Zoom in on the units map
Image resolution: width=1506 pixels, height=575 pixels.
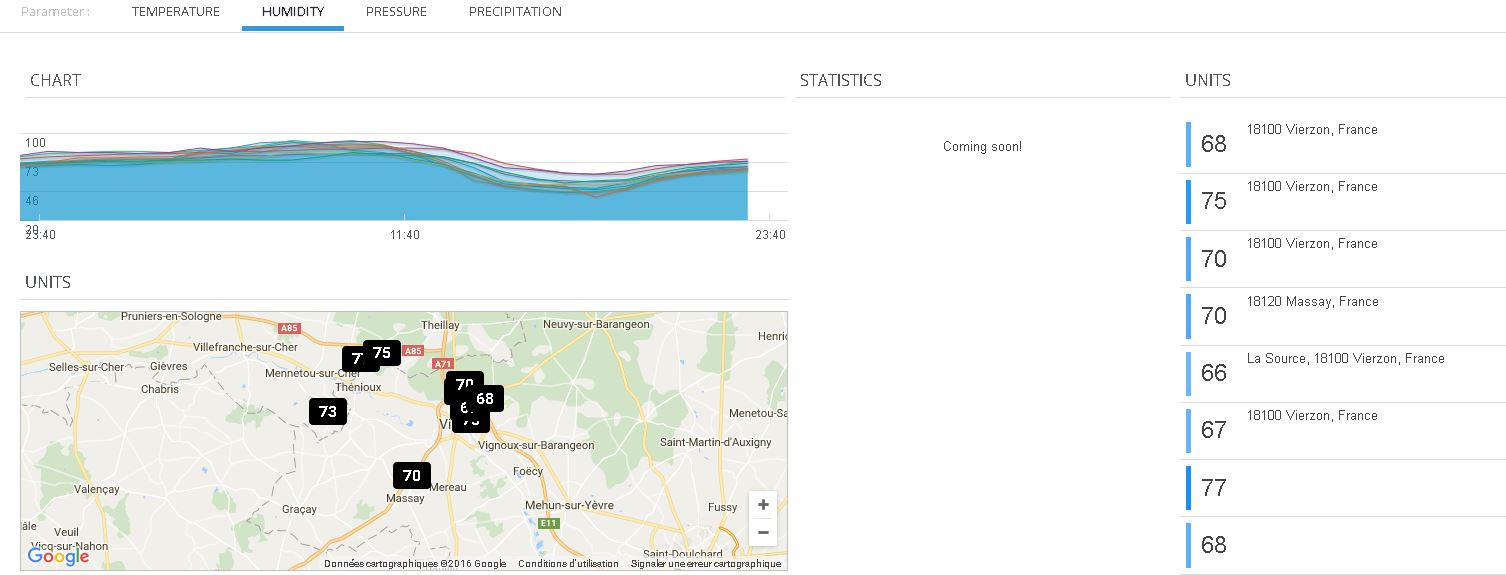point(763,505)
